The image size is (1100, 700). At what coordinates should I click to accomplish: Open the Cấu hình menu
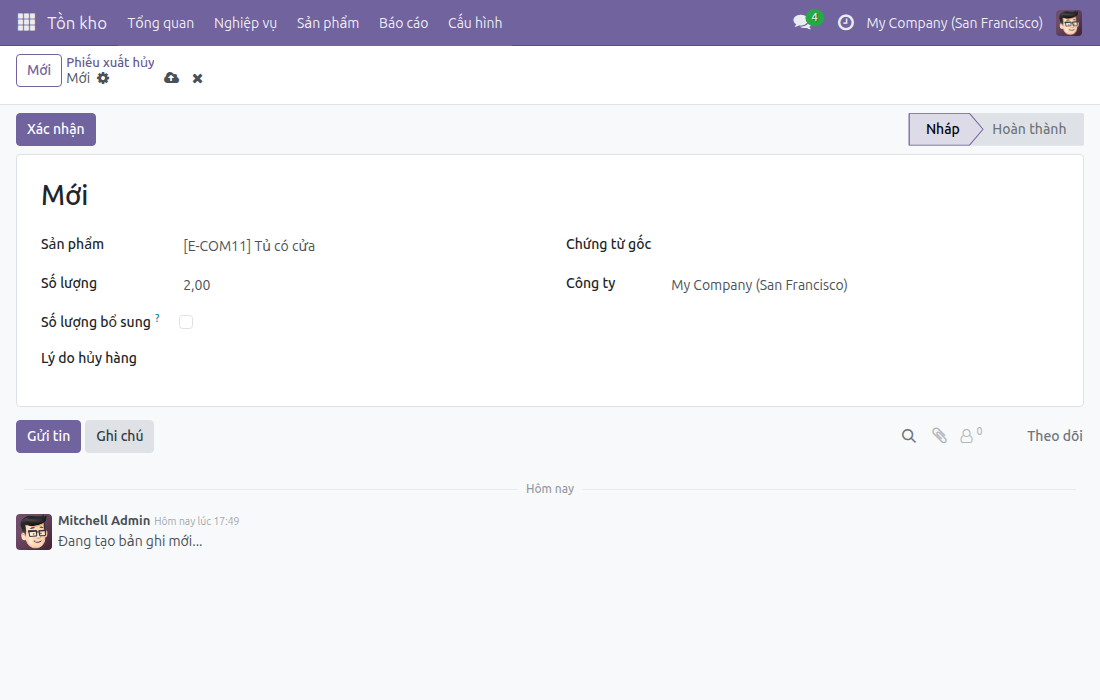475,22
